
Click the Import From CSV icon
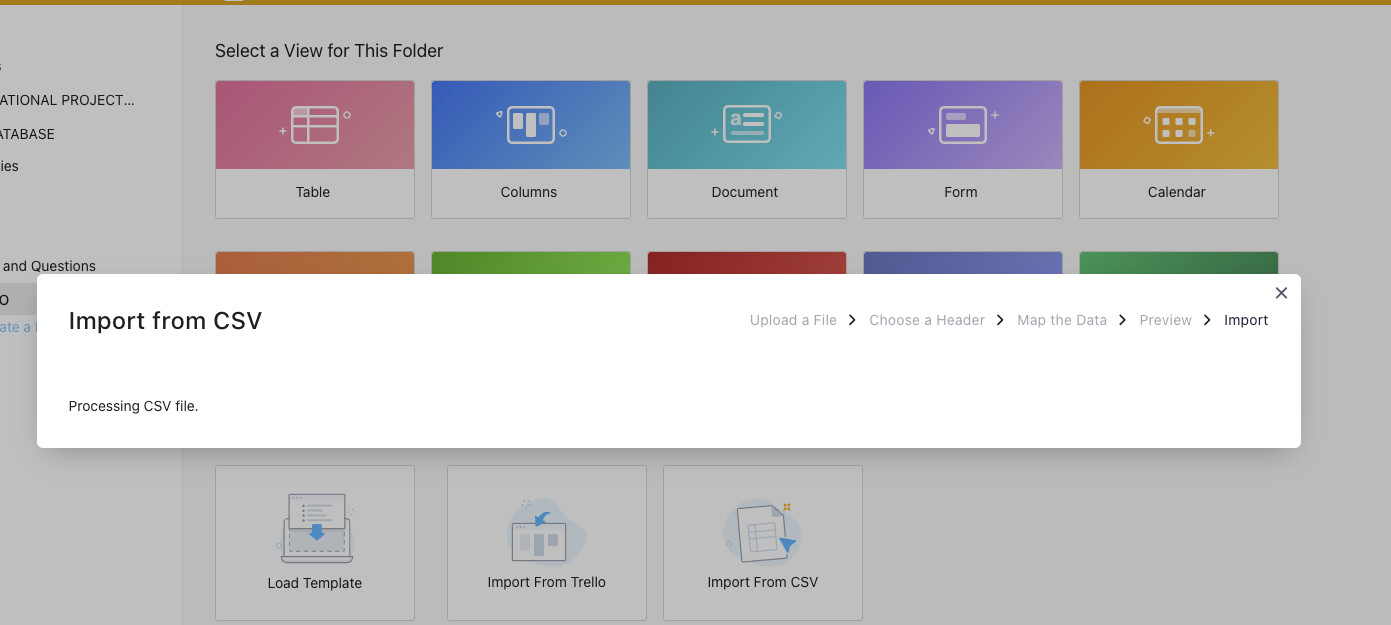click(x=762, y=530)
